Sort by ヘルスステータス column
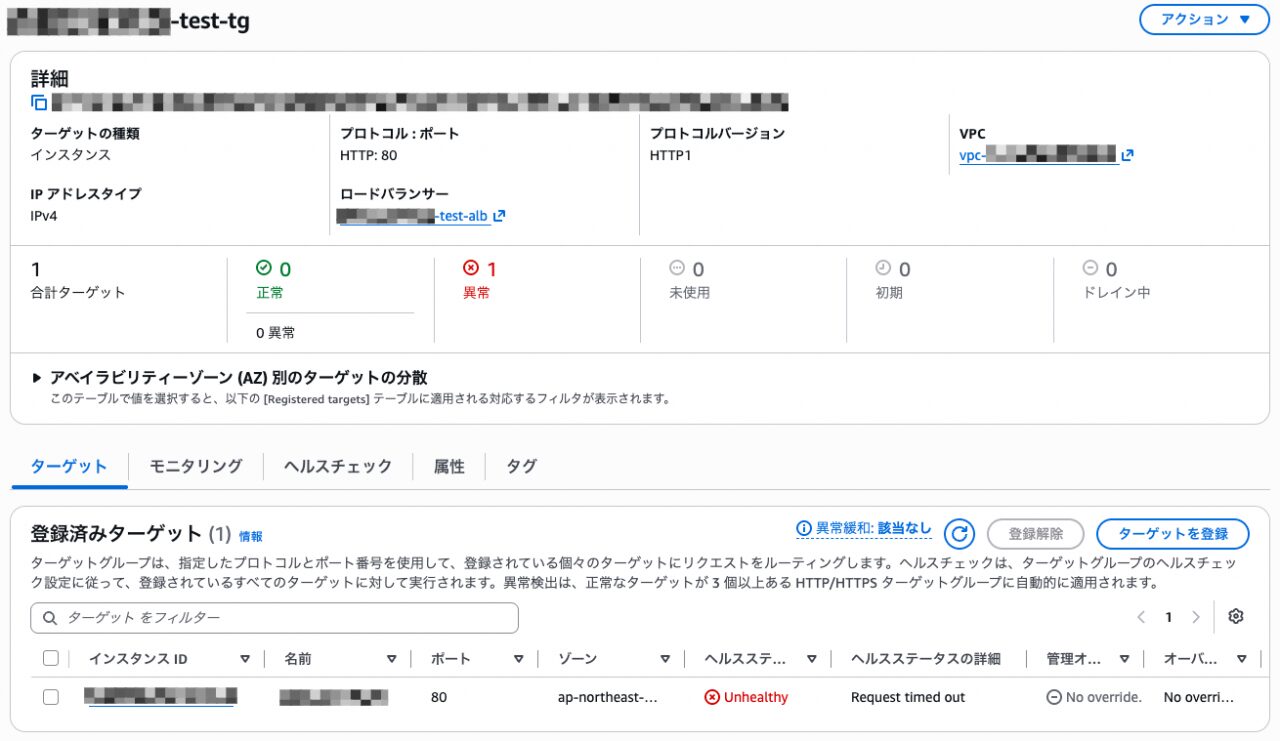Screen dimensions: 1280x741 (x=811, y=659)
